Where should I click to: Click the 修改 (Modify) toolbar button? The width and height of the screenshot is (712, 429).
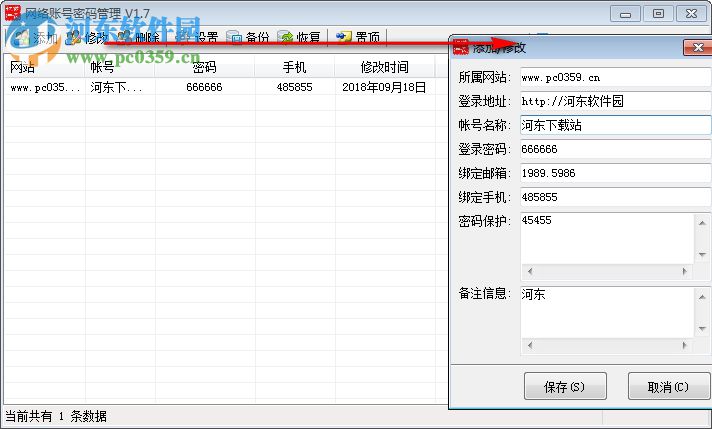(x=86, y=38)
